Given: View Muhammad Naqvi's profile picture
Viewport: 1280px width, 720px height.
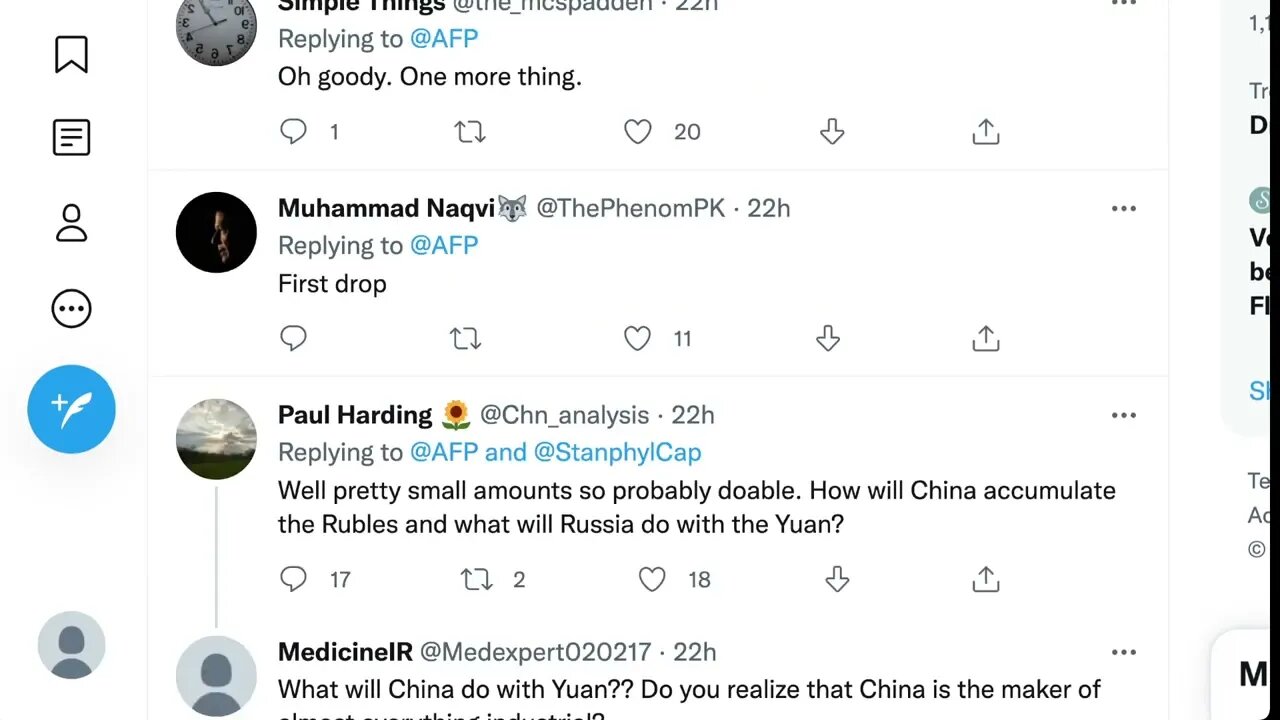Looking at the screenshot, I should pos(216,232).
